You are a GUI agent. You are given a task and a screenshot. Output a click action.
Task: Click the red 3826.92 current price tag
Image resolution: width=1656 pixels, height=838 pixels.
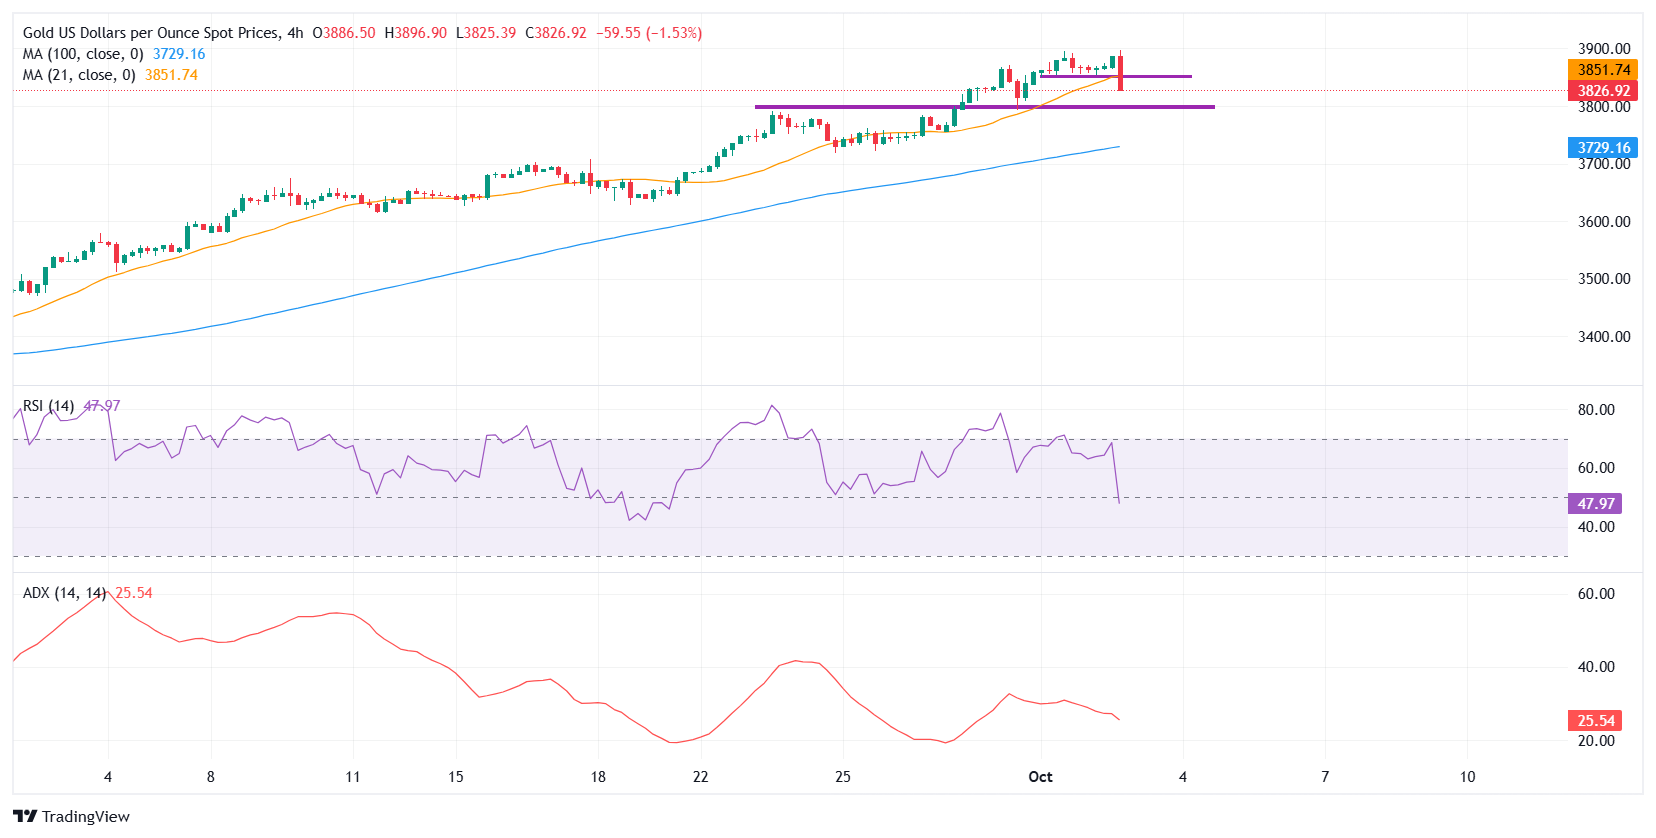pyautogui.click(x=1603, y=91)
